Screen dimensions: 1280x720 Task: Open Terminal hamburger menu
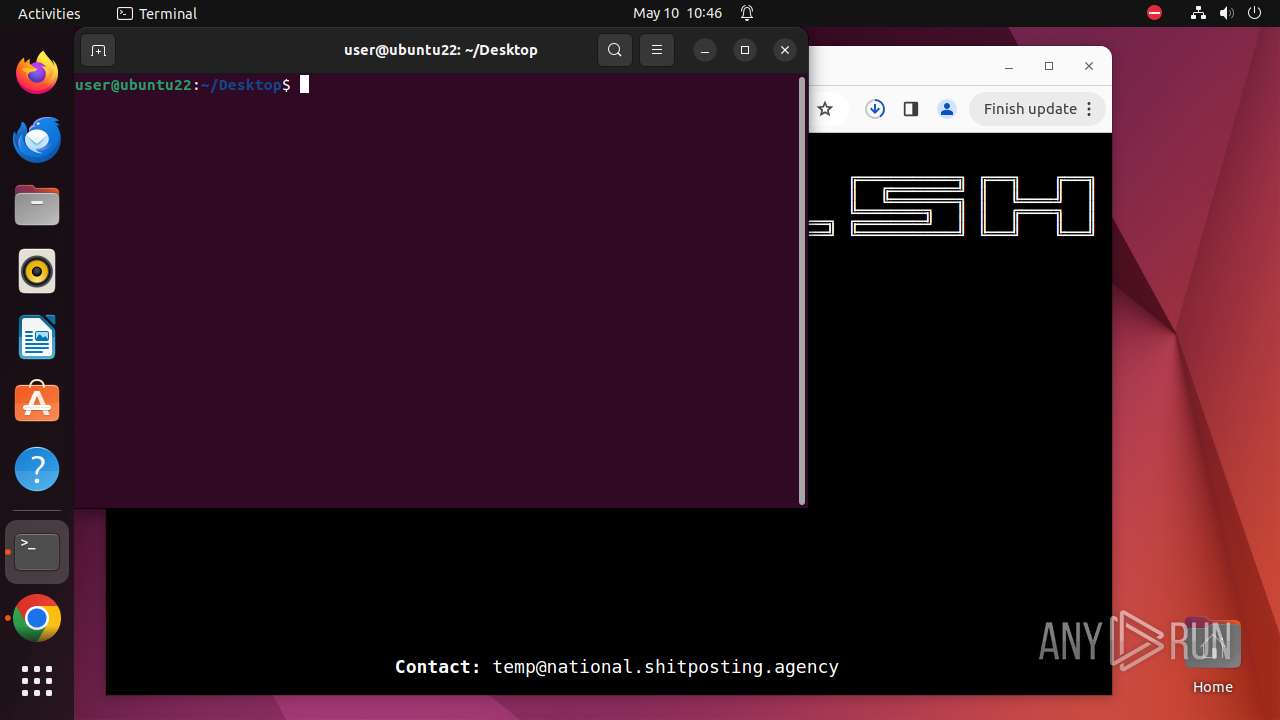(x=657, y=50)
